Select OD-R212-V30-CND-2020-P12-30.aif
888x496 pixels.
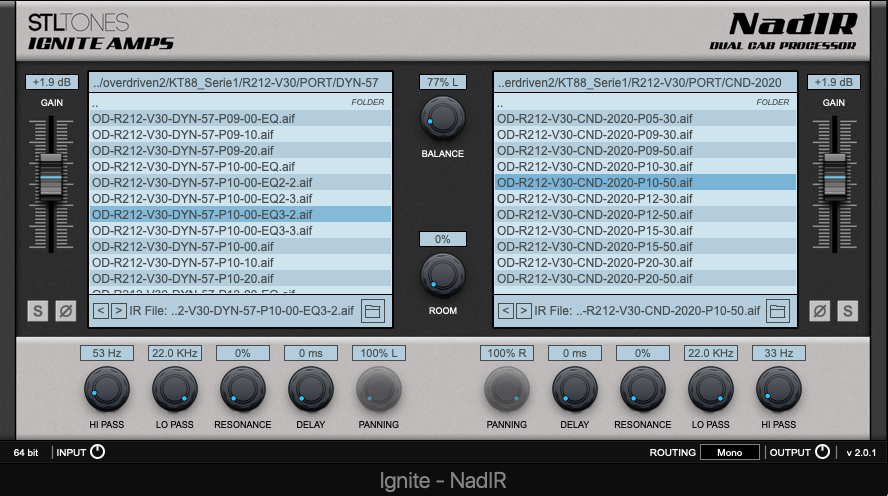(x=645, y=198)
